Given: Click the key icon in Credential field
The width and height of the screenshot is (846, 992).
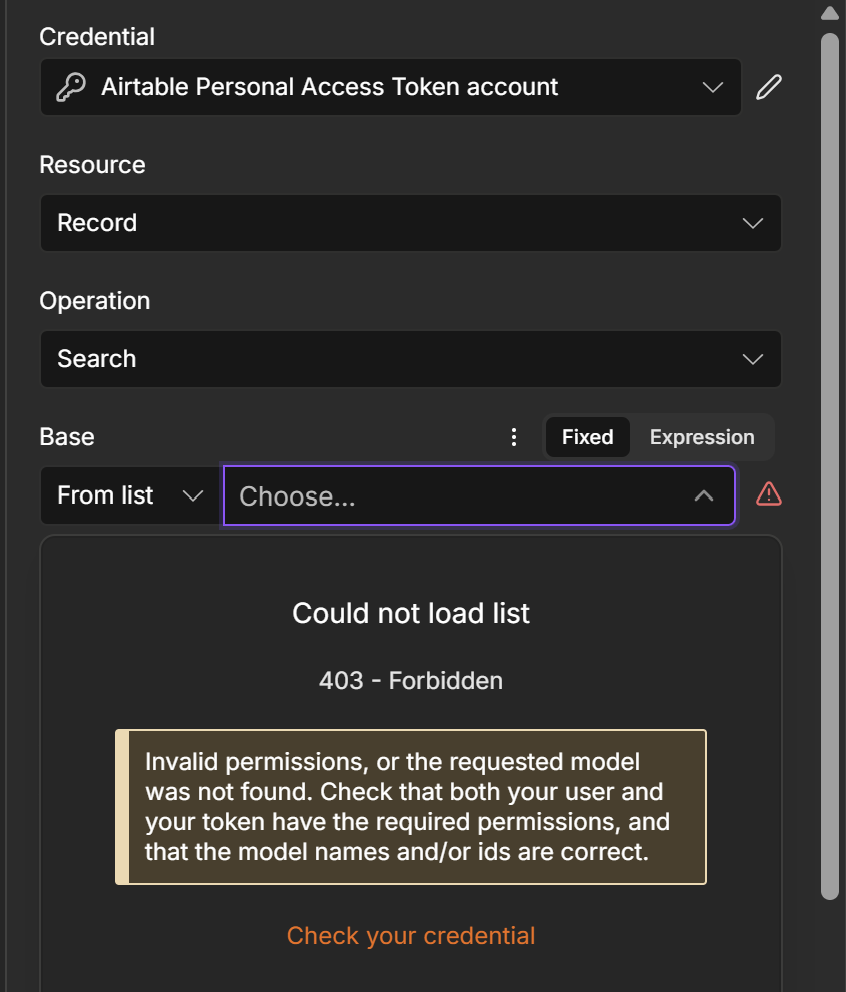Looking at the screenshot, I should pos(70,87).
